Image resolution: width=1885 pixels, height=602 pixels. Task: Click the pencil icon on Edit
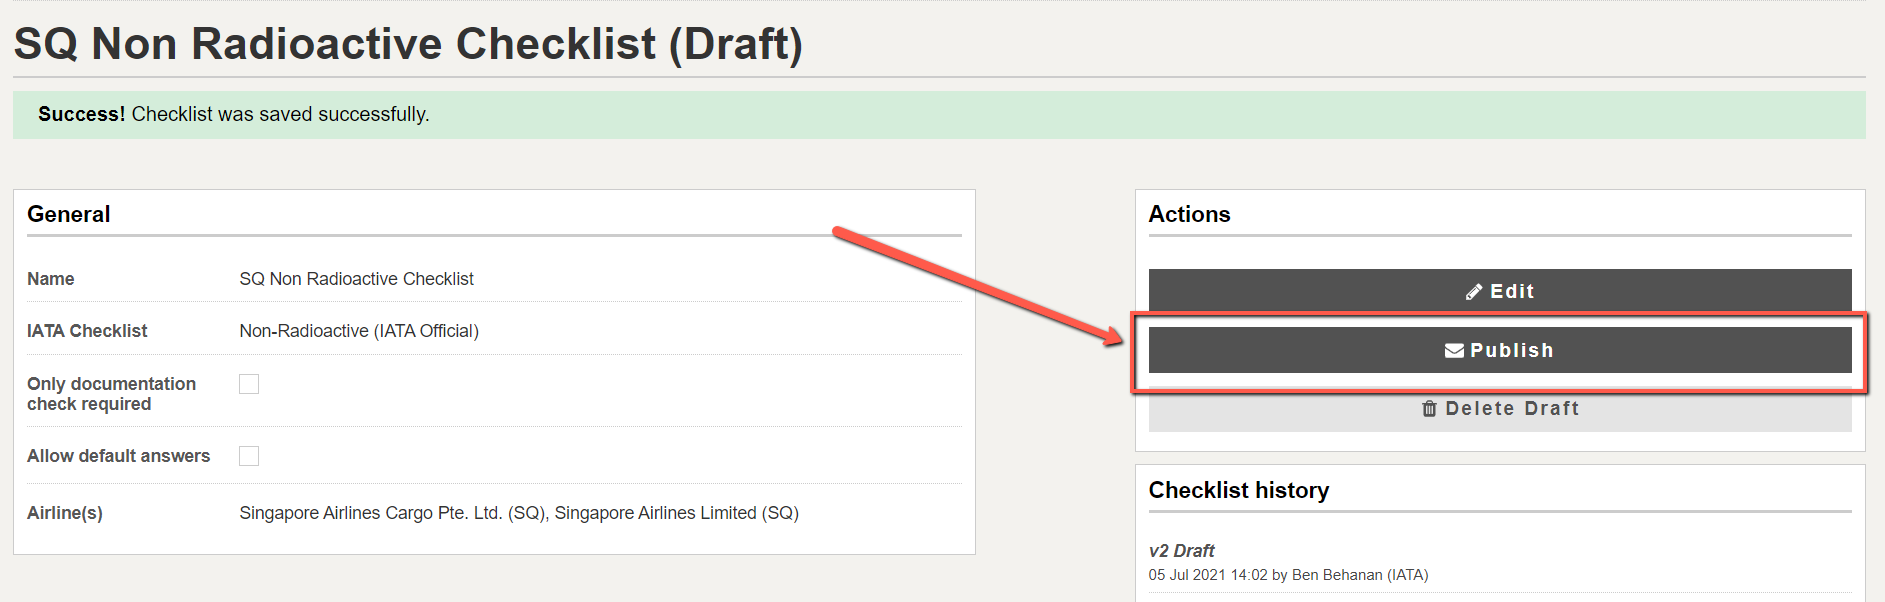pyautogui.click(x=1474, y=292)
